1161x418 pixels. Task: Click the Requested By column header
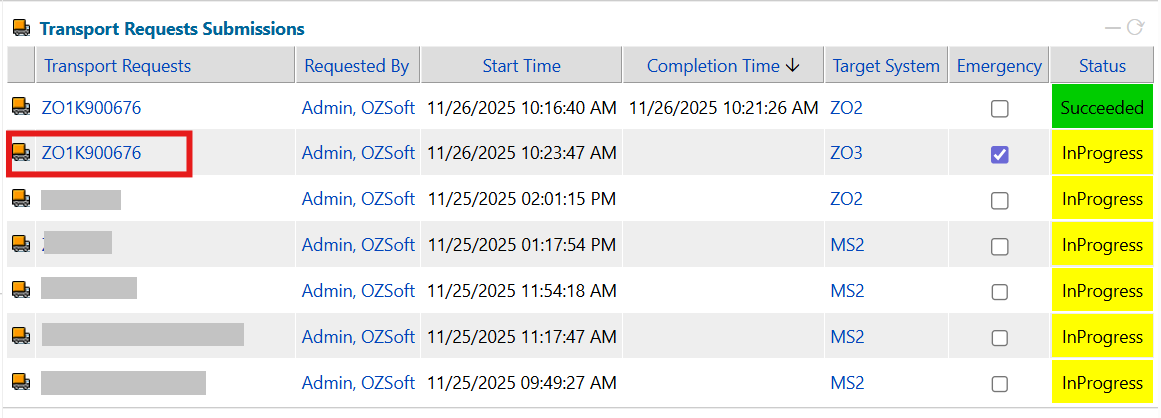(x=356, y=66)
